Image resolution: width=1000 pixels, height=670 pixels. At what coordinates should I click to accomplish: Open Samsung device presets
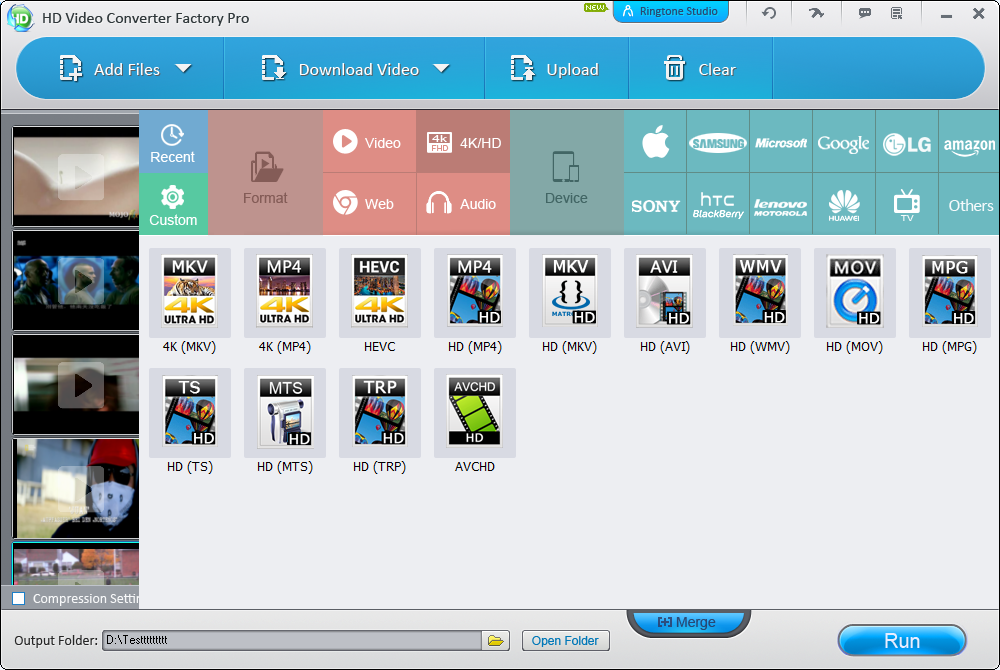pyautogui.click(x=717, y=142)
